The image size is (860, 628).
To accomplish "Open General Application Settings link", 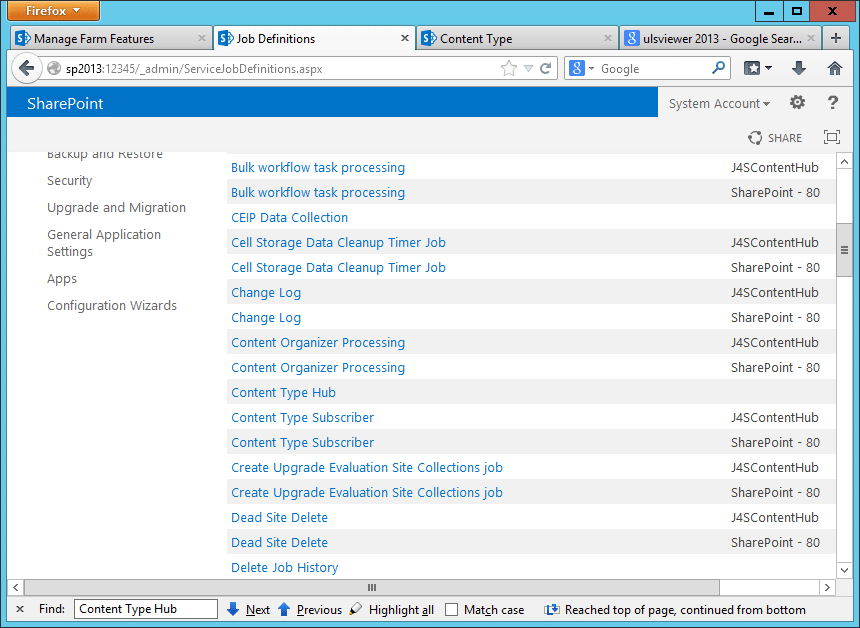I will pyautogui.click(x=104, y=243).
